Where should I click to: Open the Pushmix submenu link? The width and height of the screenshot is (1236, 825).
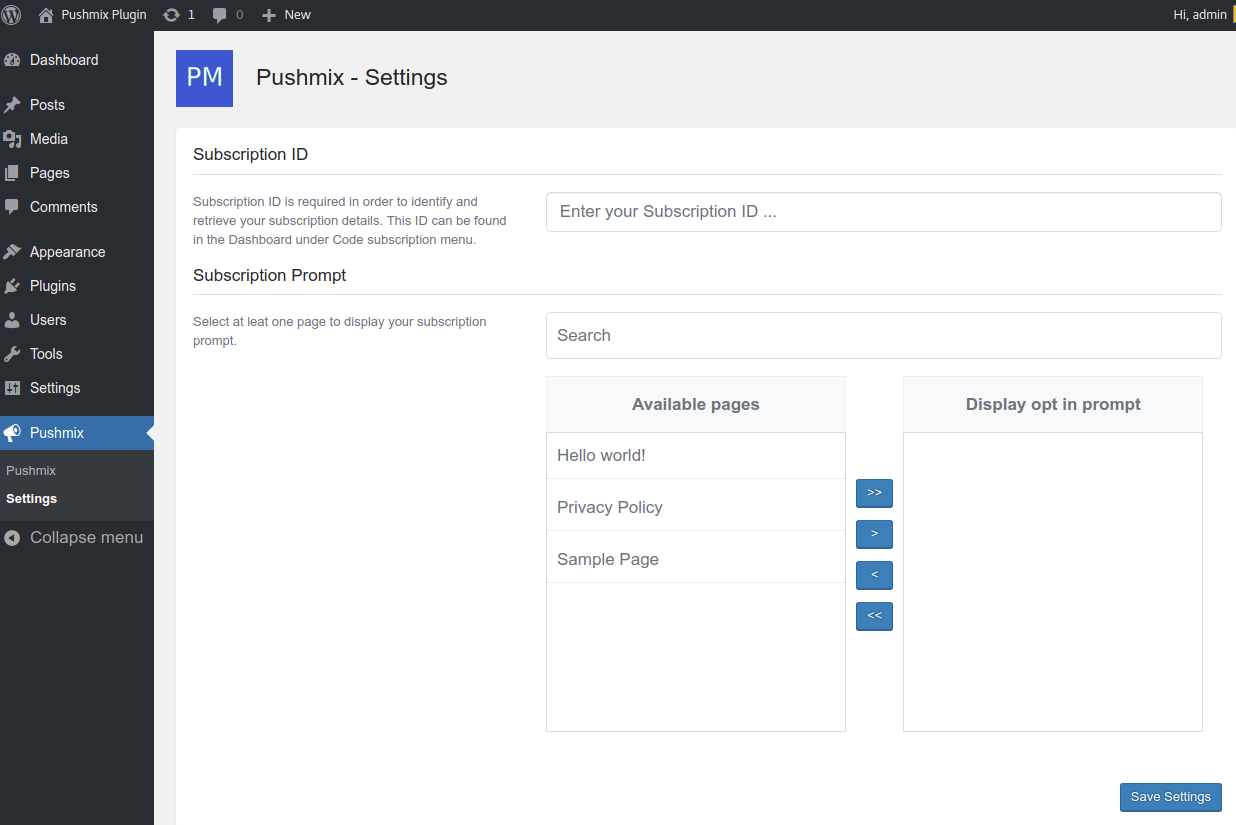[31, 470]
